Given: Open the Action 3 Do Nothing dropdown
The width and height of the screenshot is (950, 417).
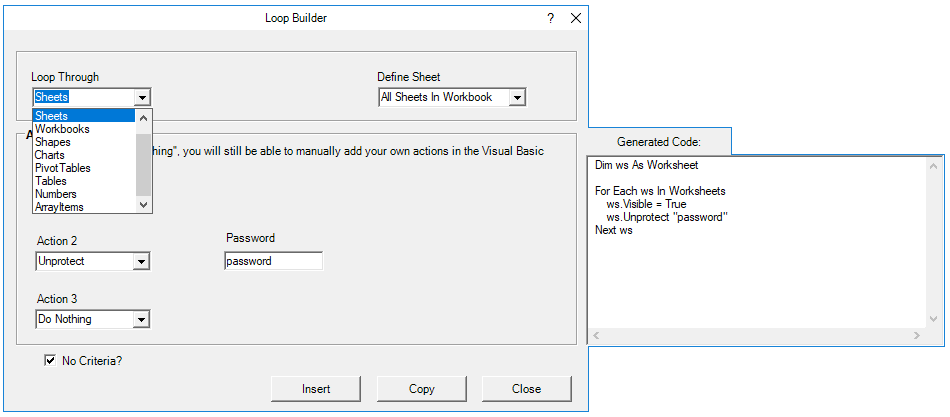Looking at the screenshot, I should point(142,320).
